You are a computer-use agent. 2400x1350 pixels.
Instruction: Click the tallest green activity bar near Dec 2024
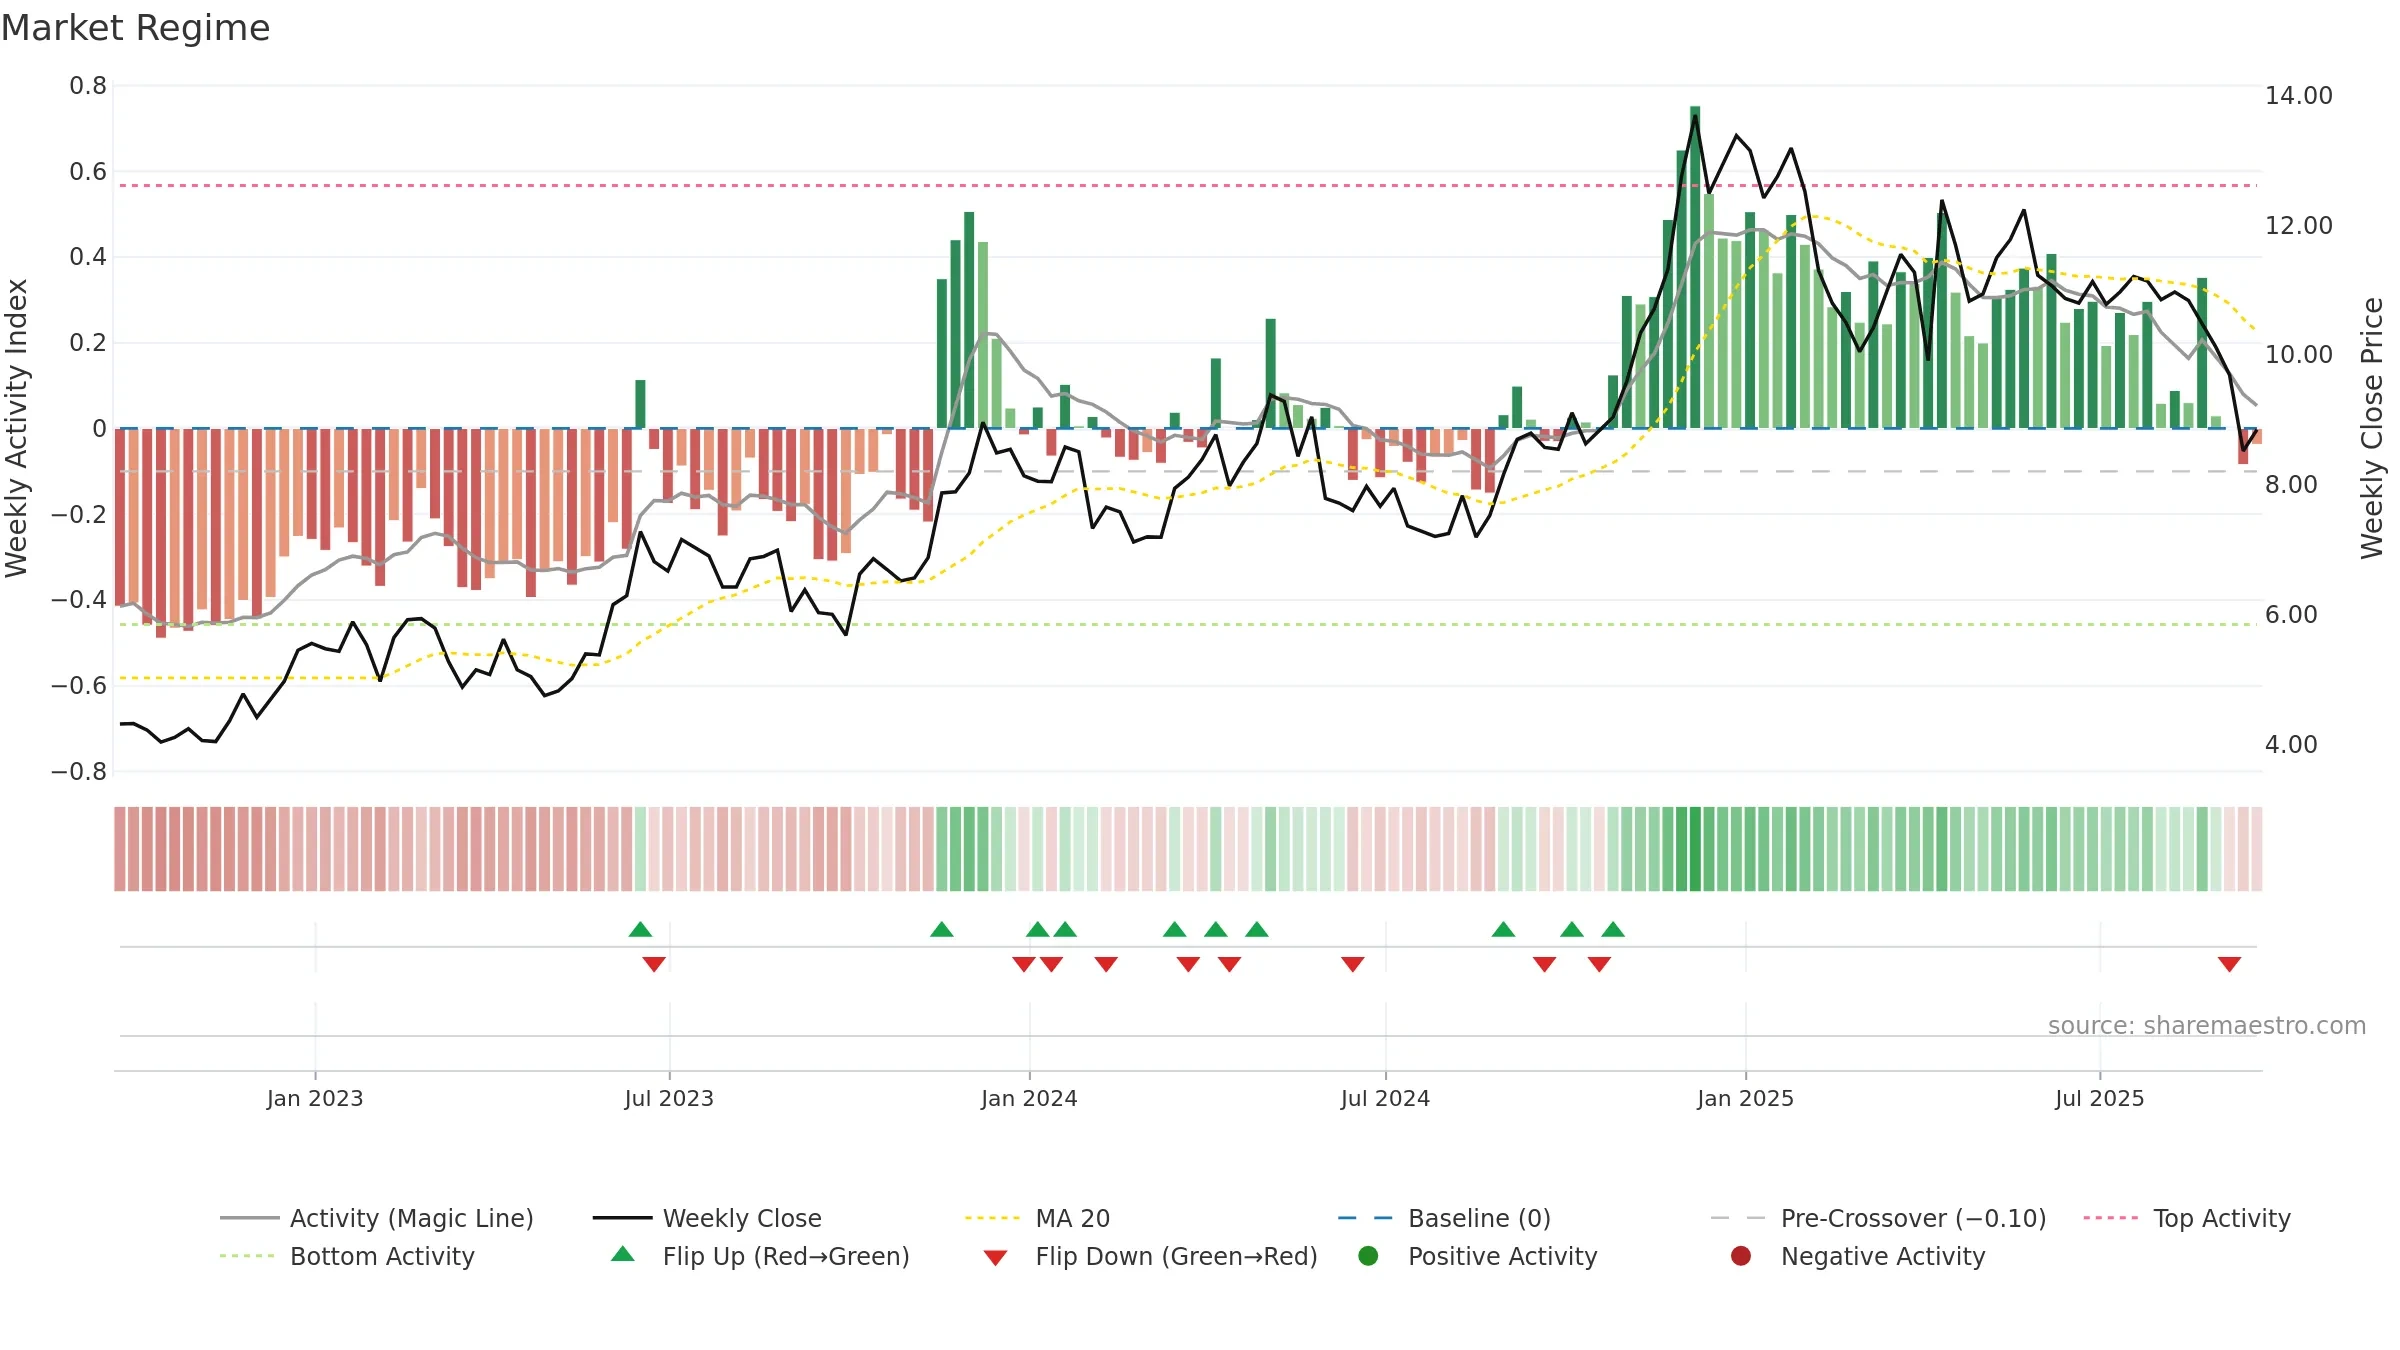pyautogui.click(x=1695, y=267)
